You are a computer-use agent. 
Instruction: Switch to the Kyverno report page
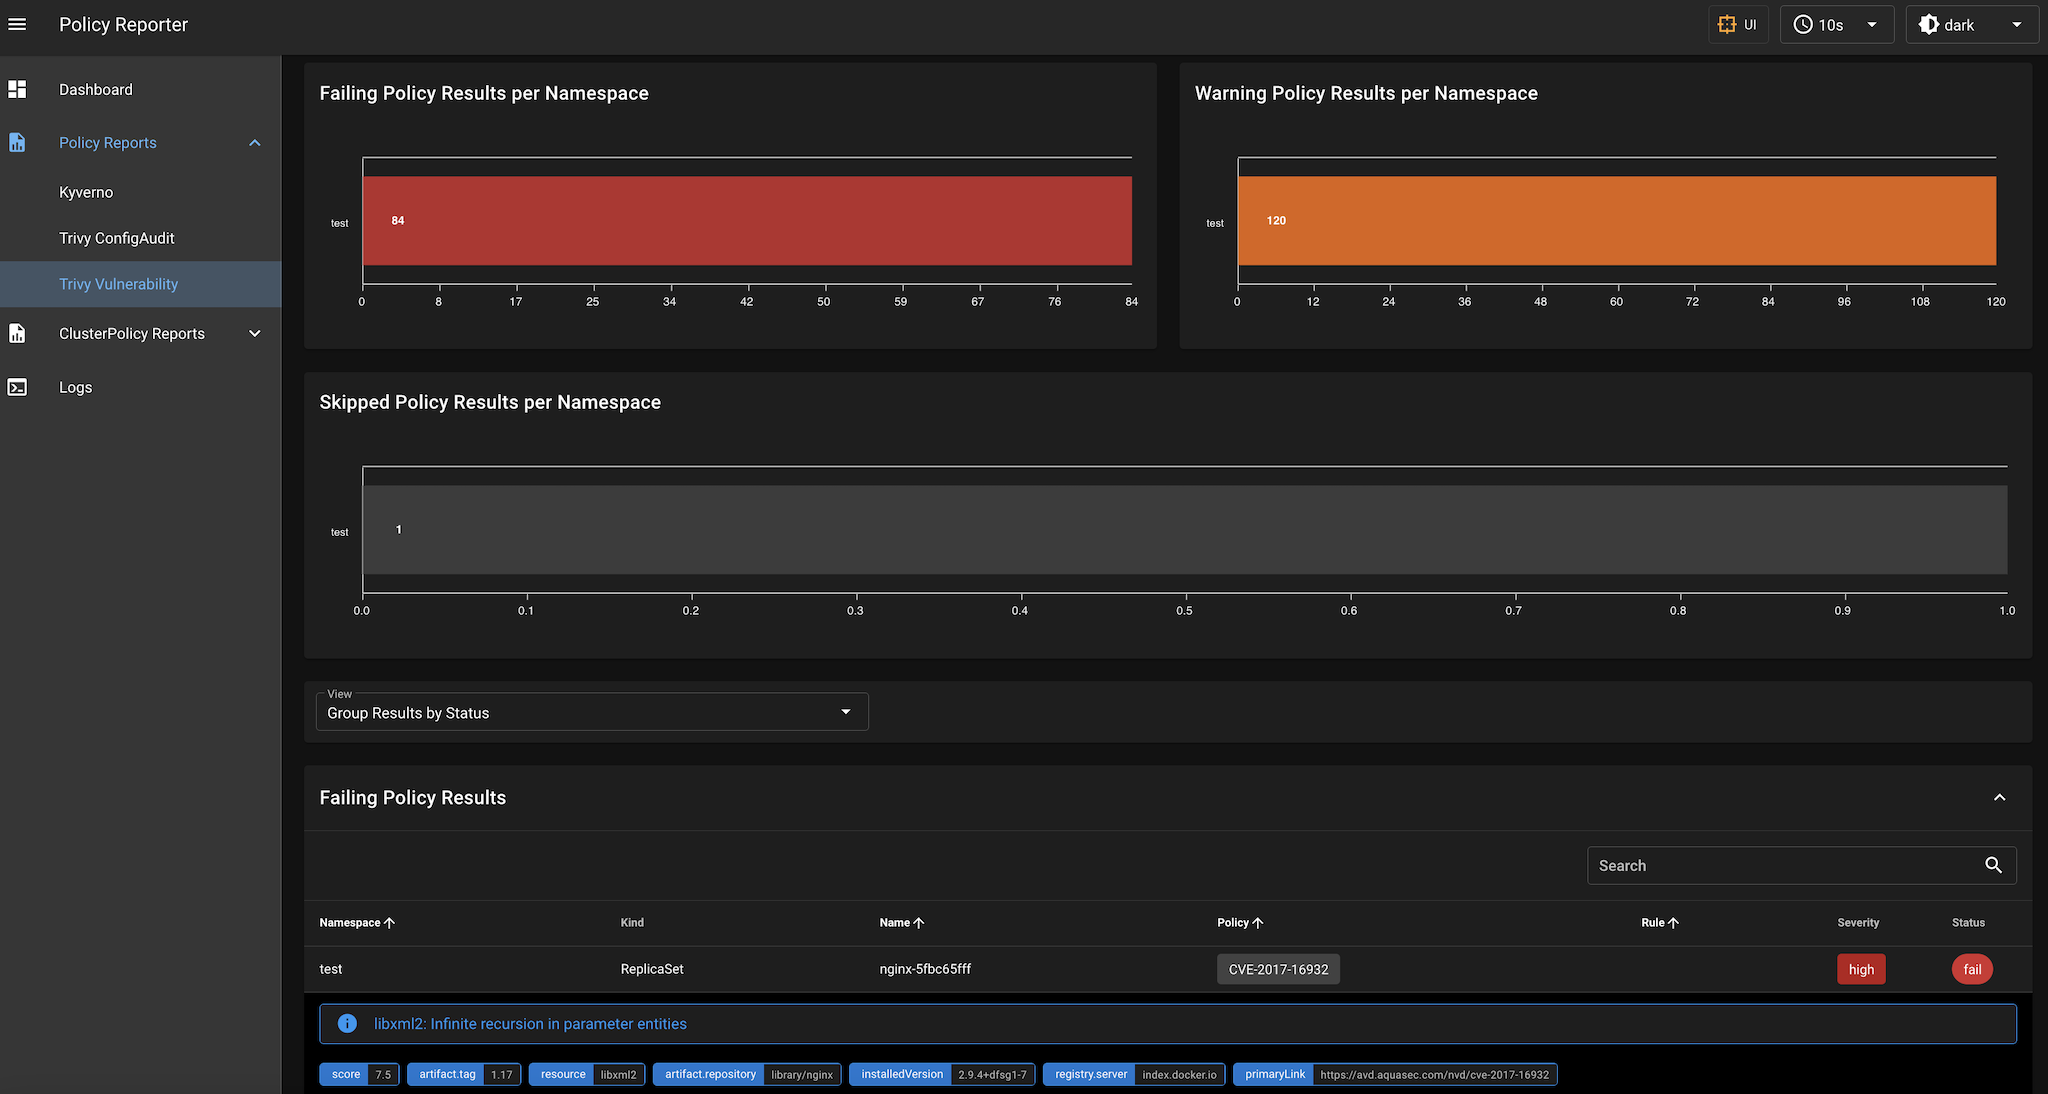(86, 191)
